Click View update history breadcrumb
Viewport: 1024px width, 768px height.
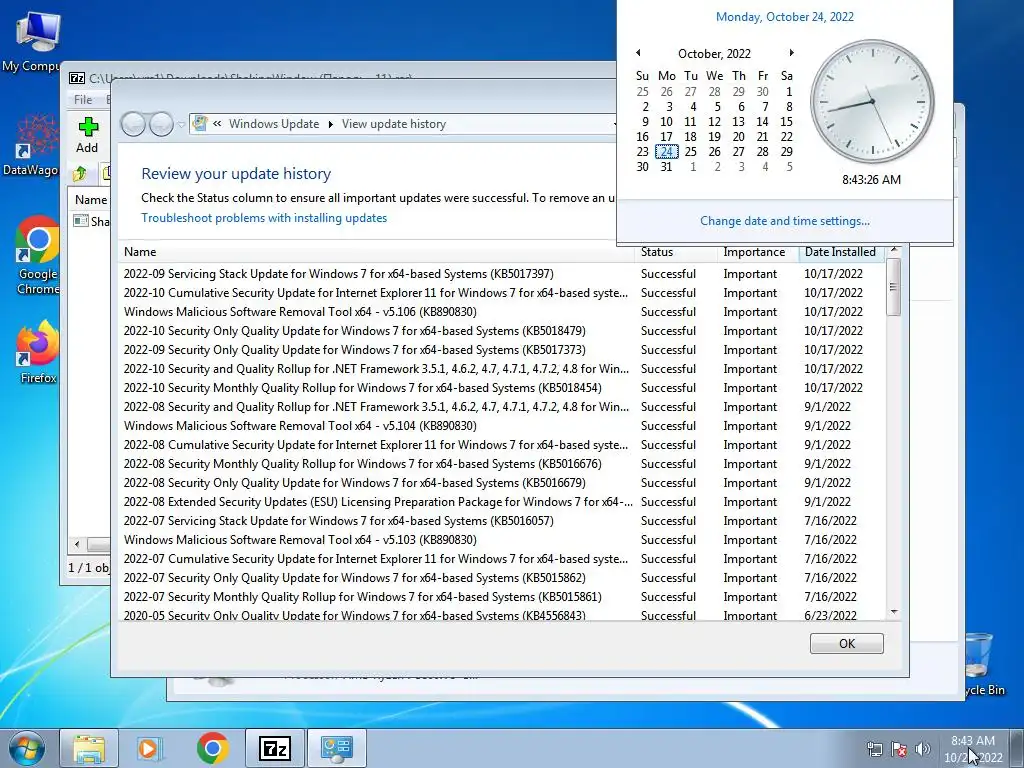[394, 124]
